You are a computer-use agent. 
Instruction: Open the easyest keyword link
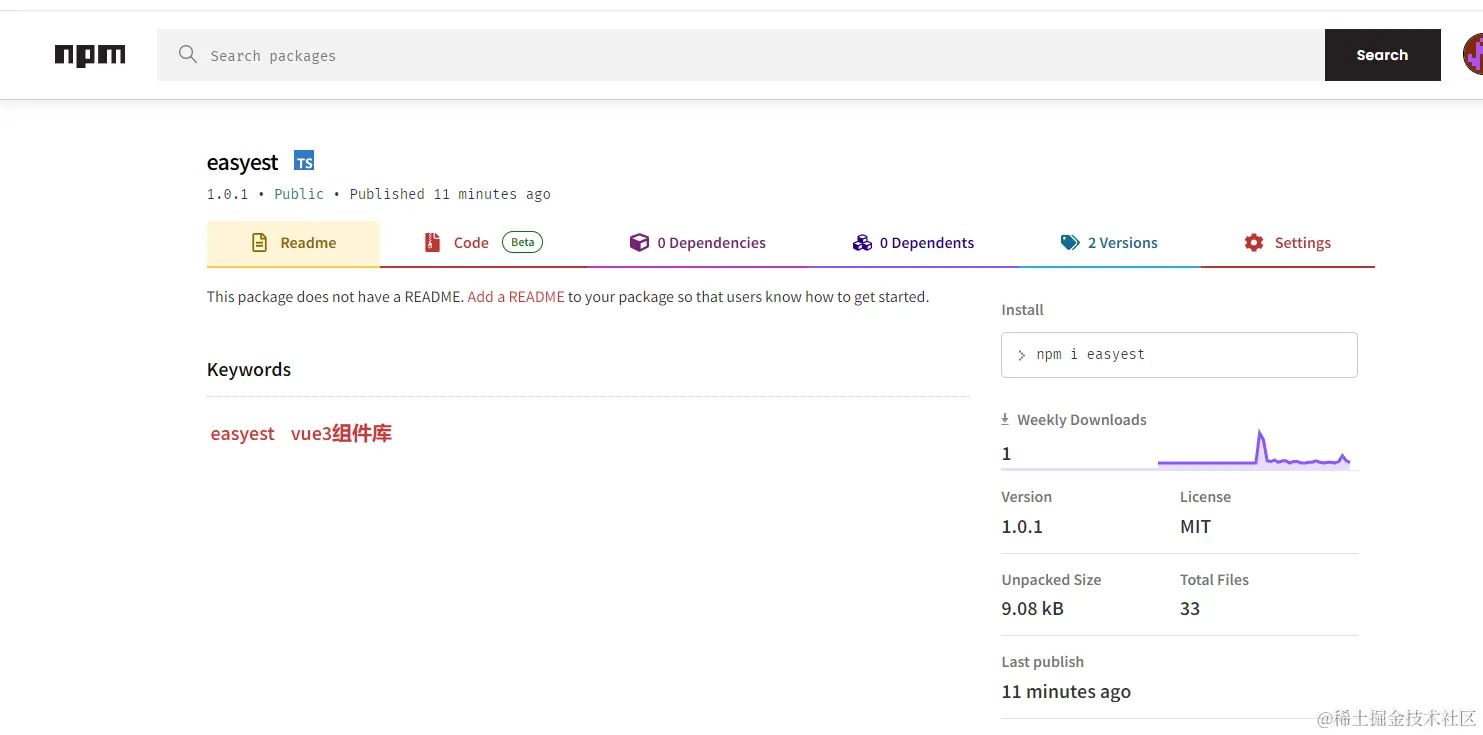click(x=242, y=433)
